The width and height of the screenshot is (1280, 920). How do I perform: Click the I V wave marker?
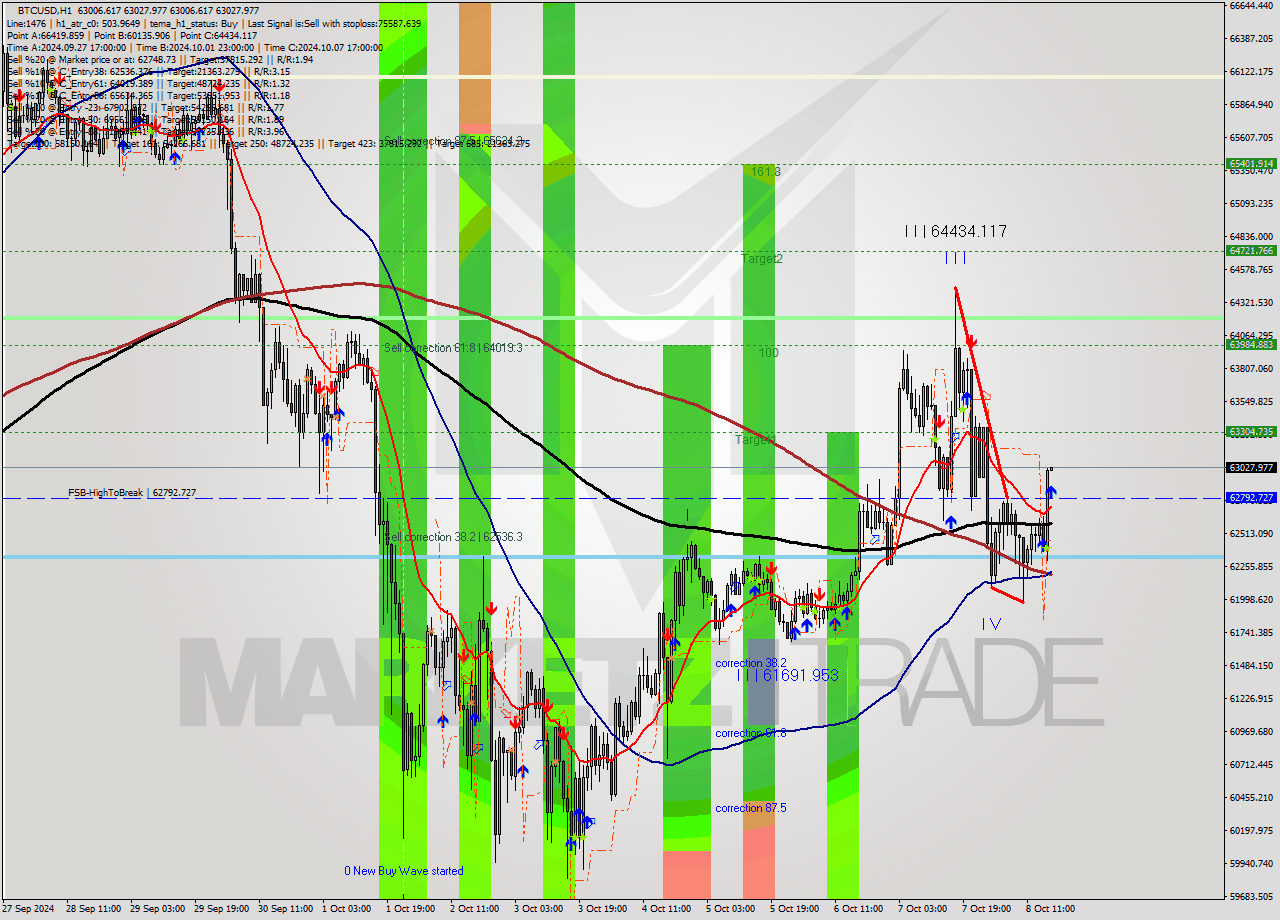tap(991, 624)
